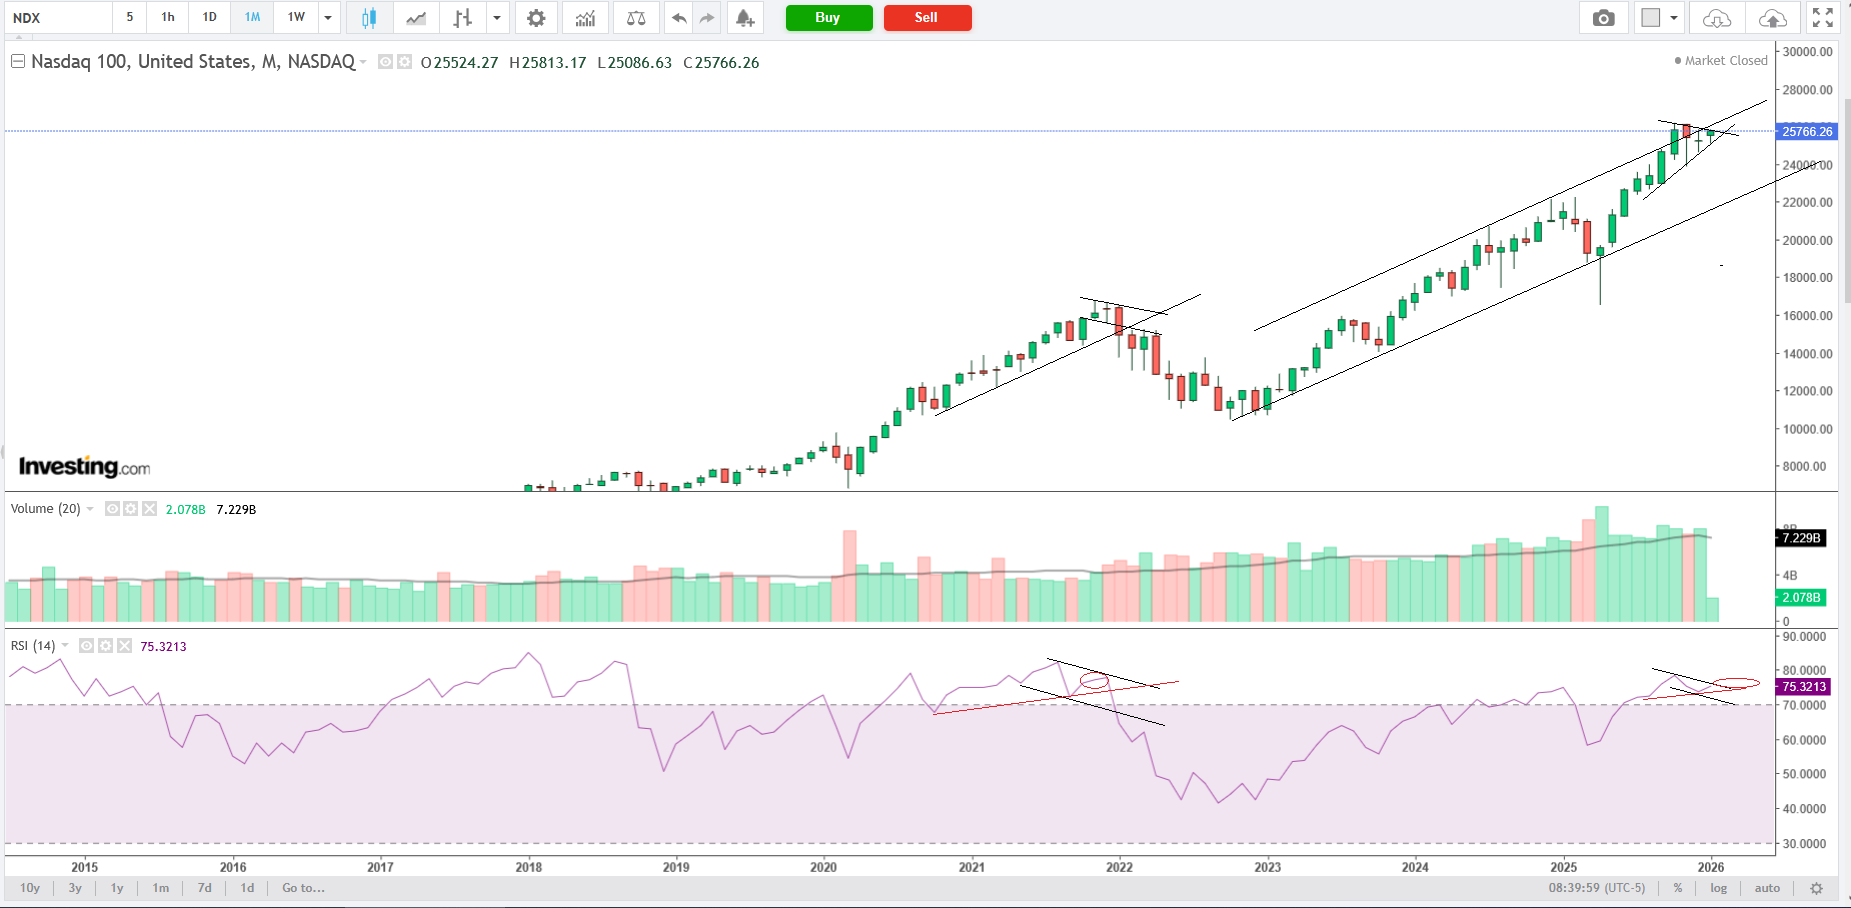Image resolution: width=1851 pixels, height=908 pixels.
Task: Add an alert with the bell icon
Action: (744, 18)
